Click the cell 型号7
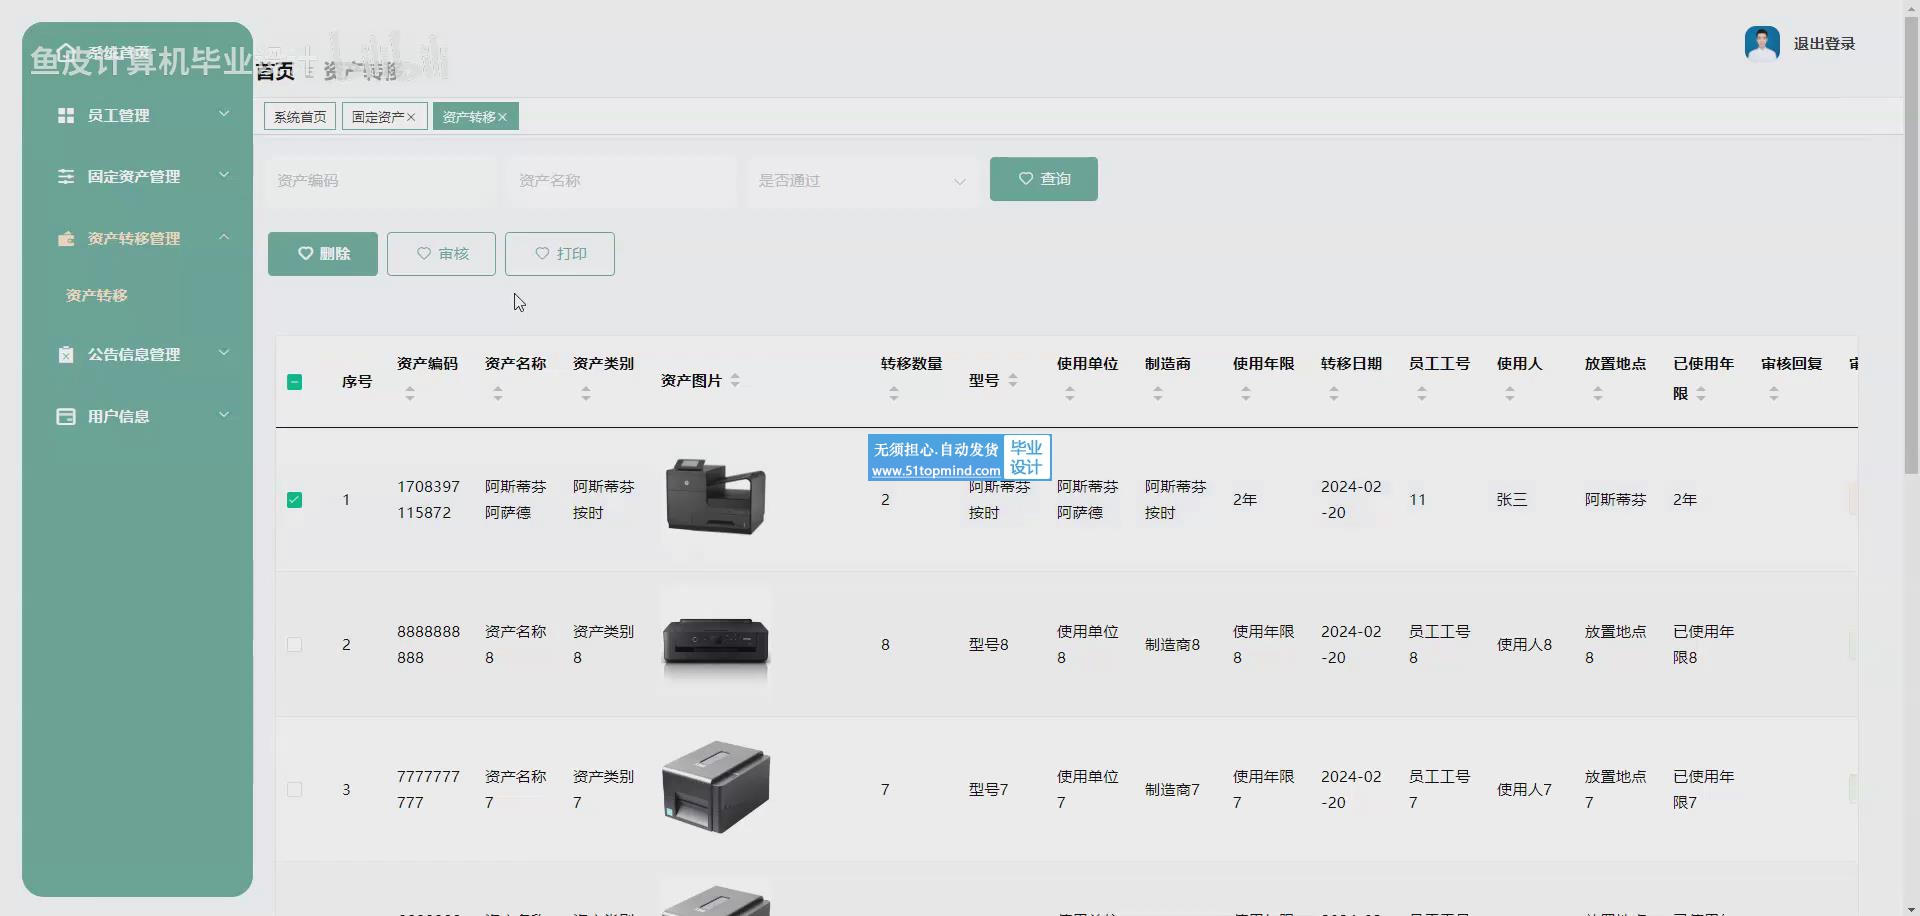Viewport: 1920px width, 916px height. coord(988,790)
